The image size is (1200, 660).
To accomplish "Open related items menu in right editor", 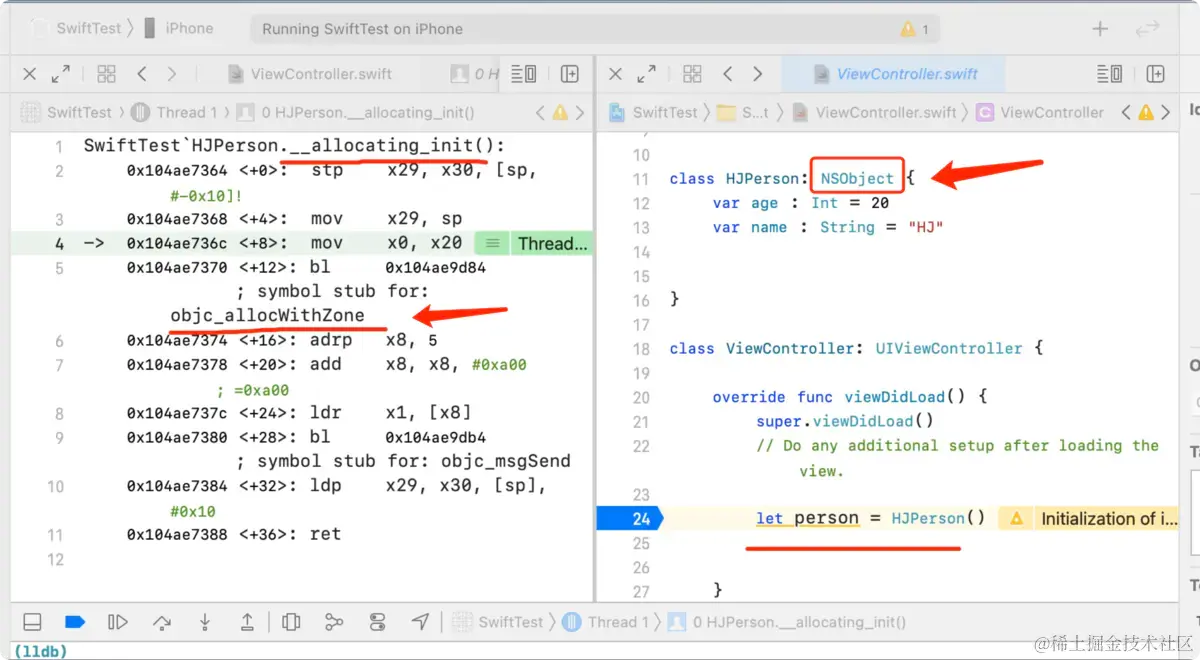I will coord(692,74).
